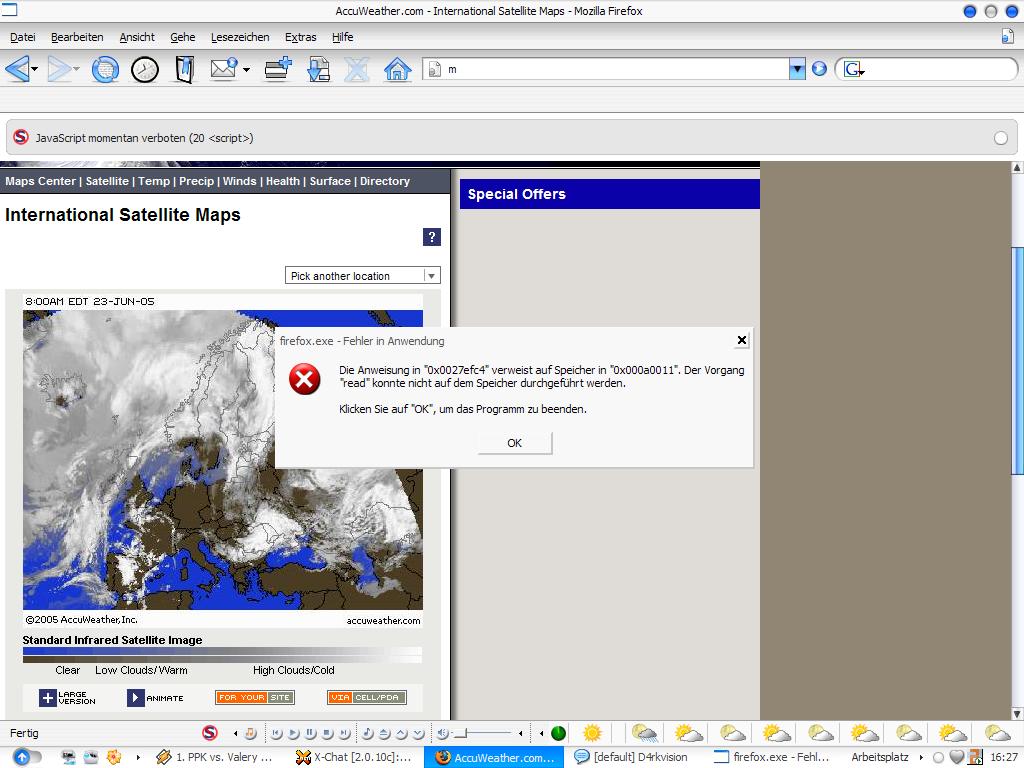Click the Europe infrared satellite image
Image resolution: width=1024 pixels, height=768 pixels.
[x=149, y=460]
